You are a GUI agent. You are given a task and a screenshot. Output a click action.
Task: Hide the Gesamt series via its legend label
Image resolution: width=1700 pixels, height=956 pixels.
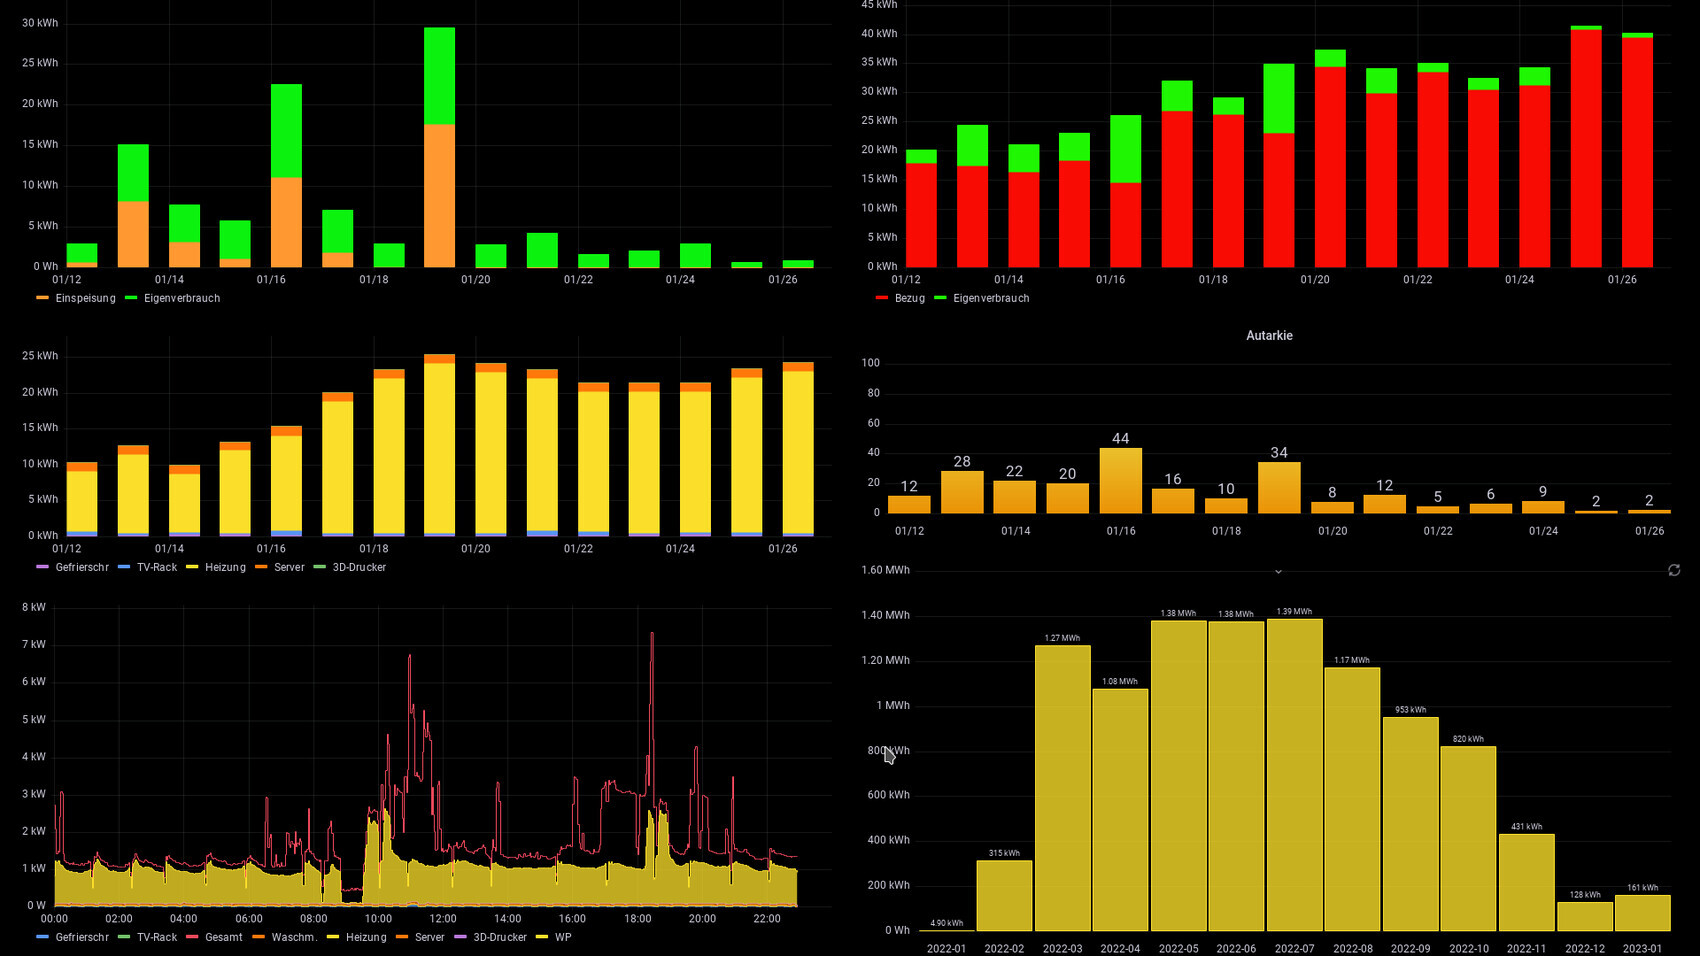pos(223,937)
